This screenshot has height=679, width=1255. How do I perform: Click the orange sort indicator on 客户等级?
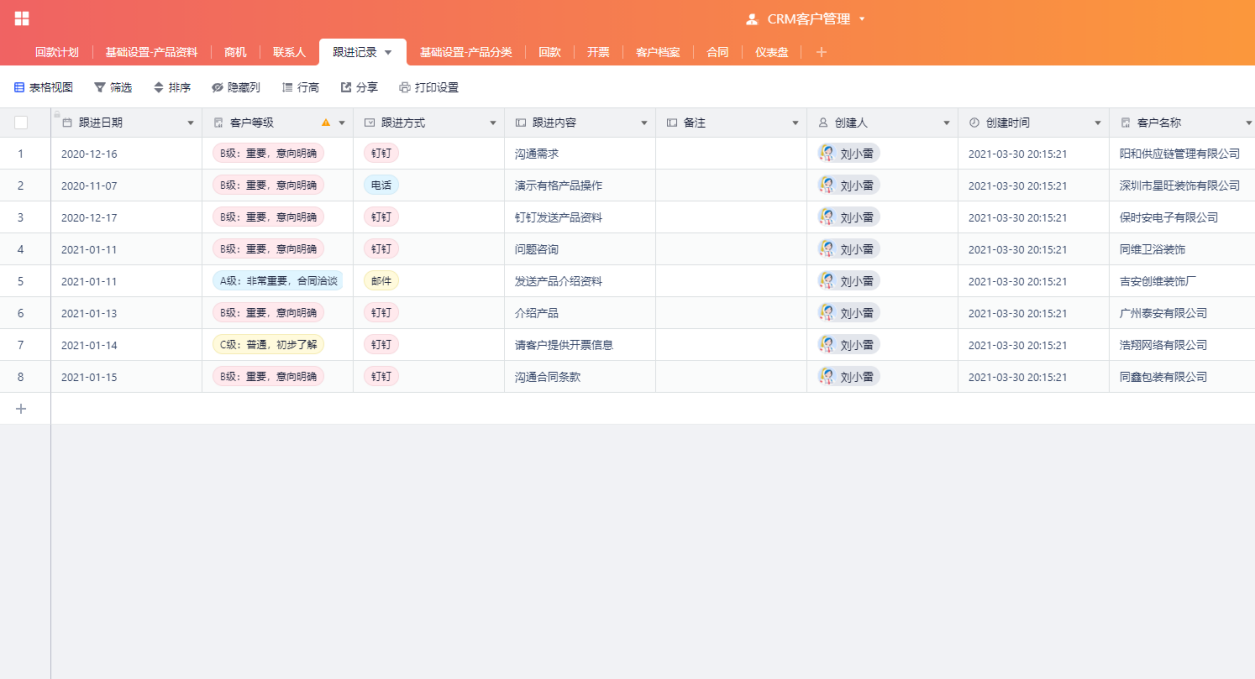(325, 123)
